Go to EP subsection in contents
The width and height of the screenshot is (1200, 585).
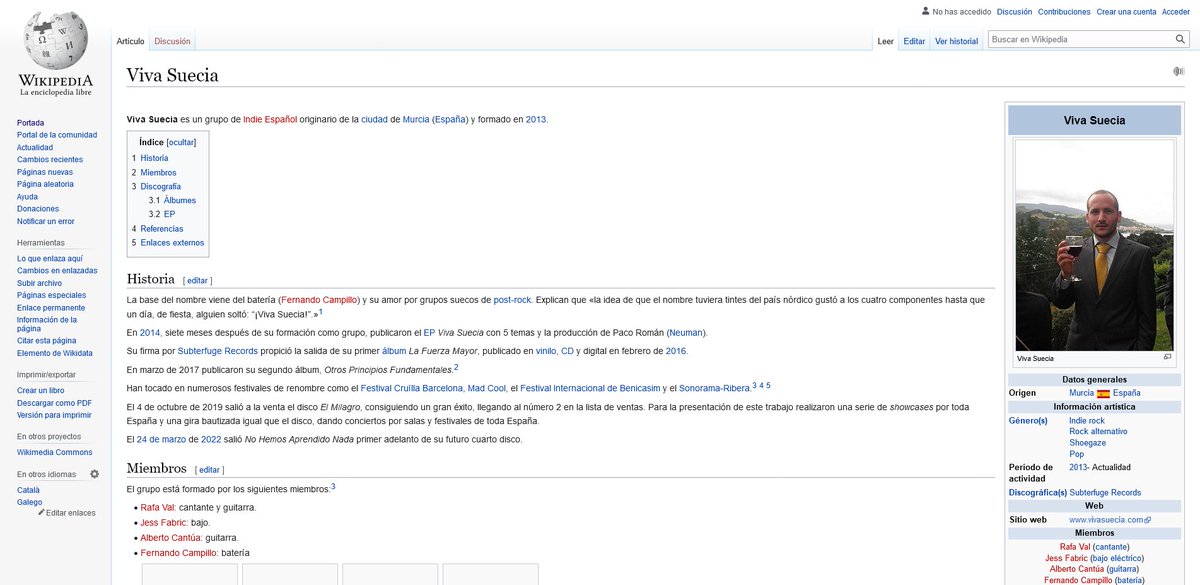click(169, 214)
